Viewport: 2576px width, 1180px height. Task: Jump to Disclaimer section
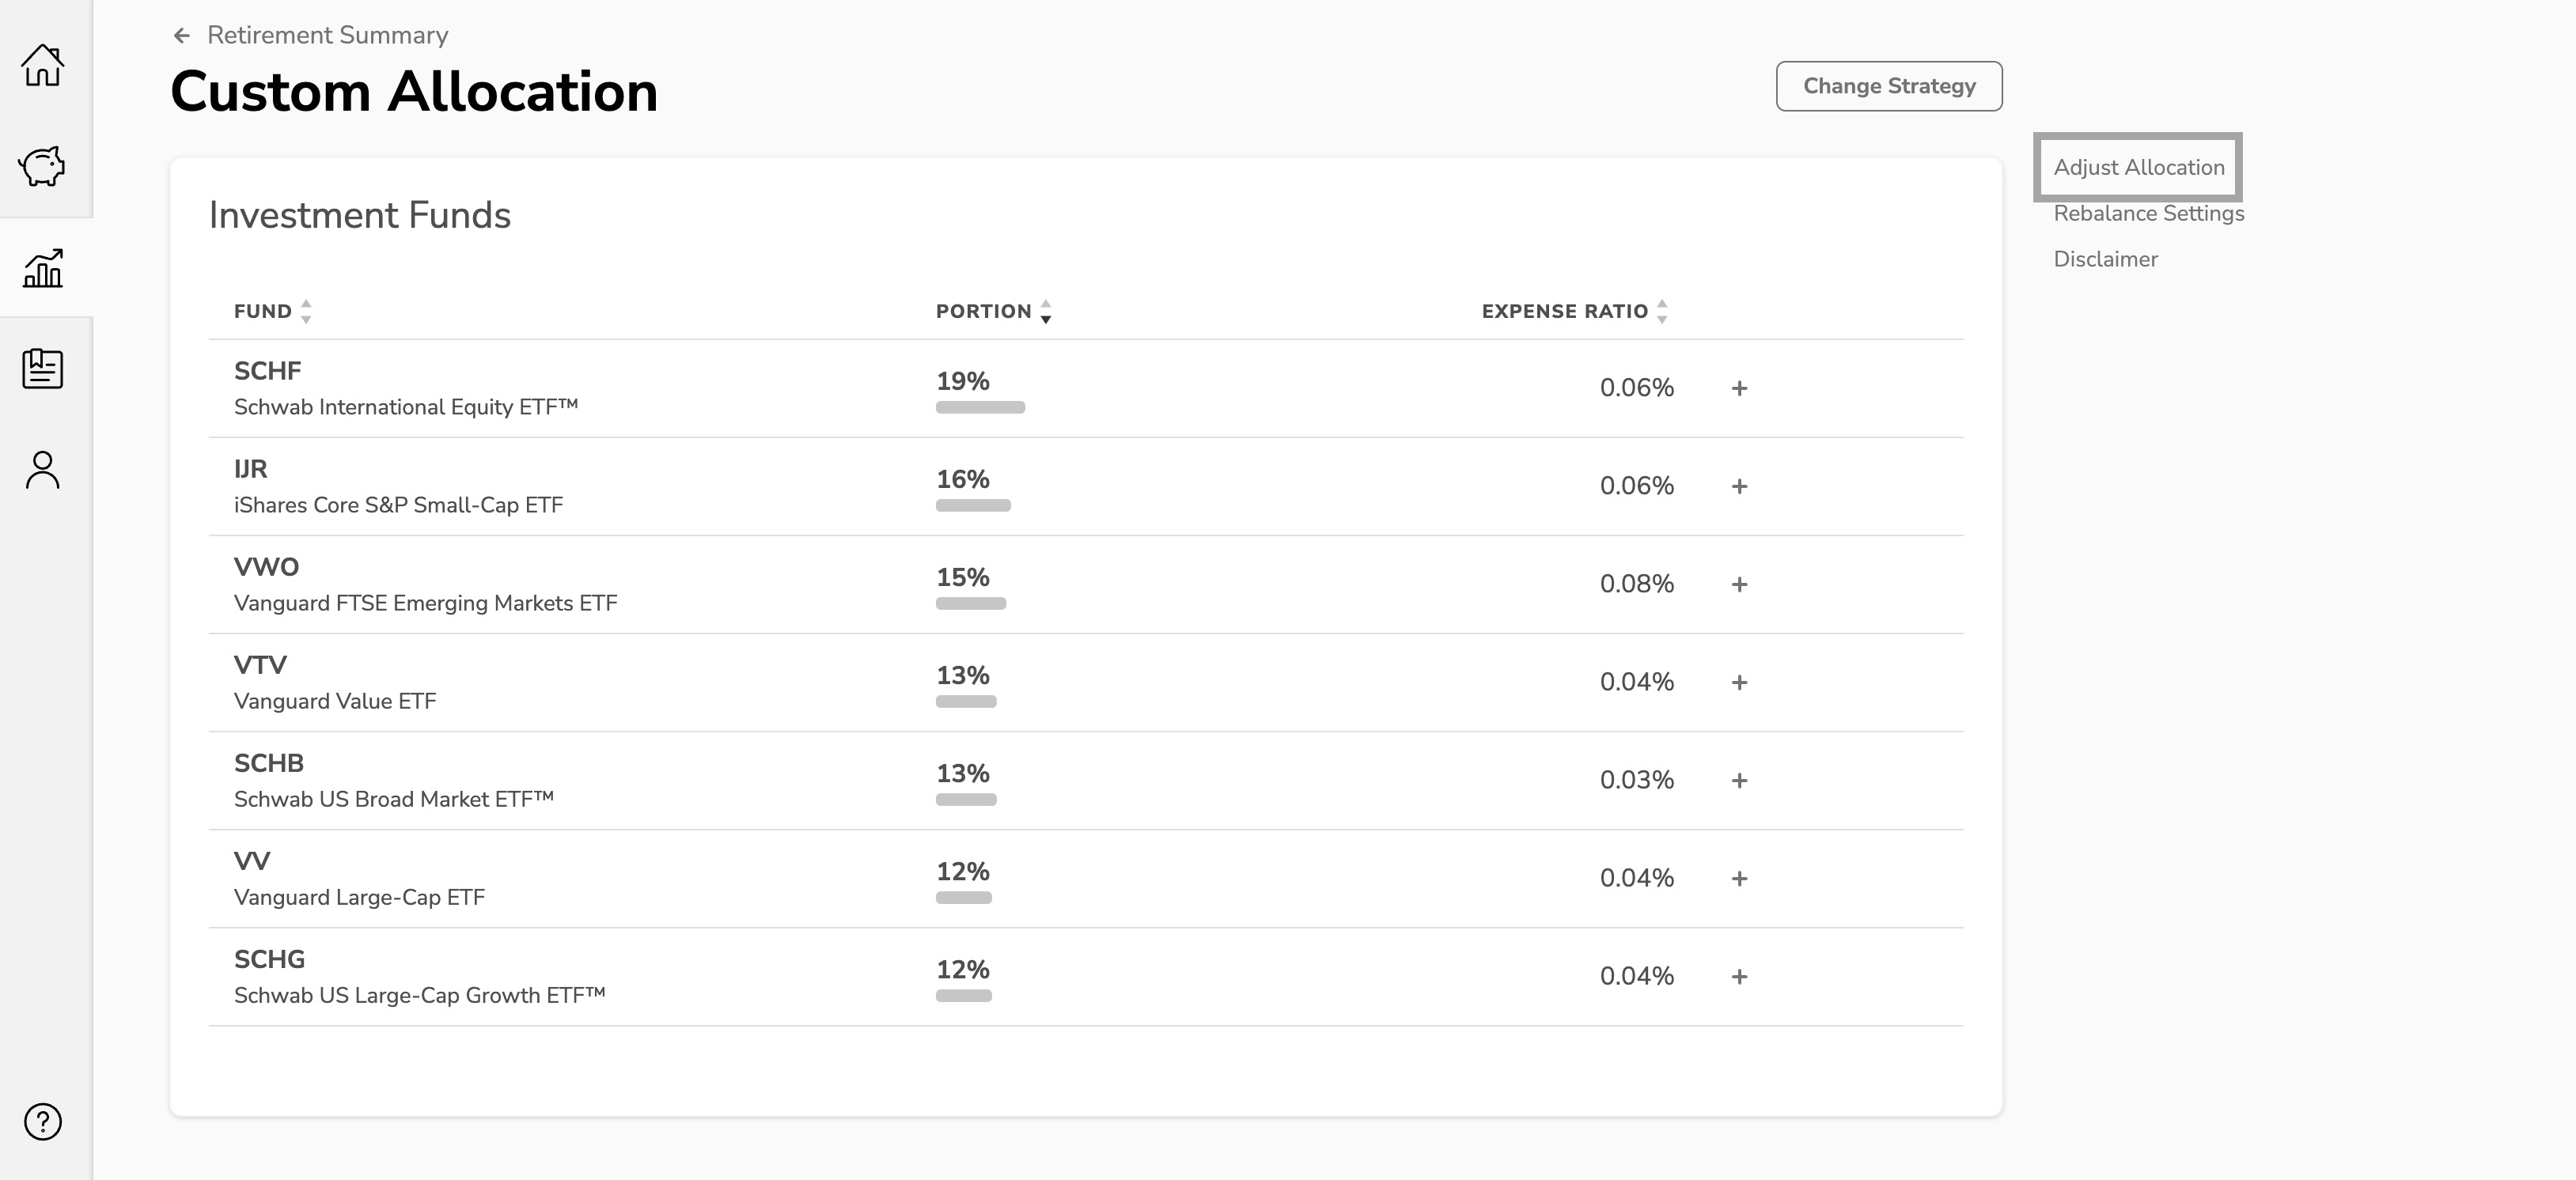2106,259
